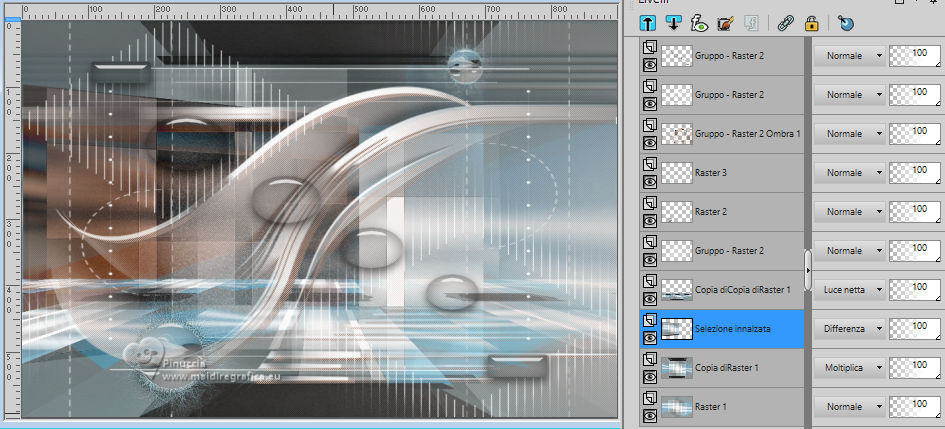Open Differenza blend mode dropdown

tap(849, 329)
